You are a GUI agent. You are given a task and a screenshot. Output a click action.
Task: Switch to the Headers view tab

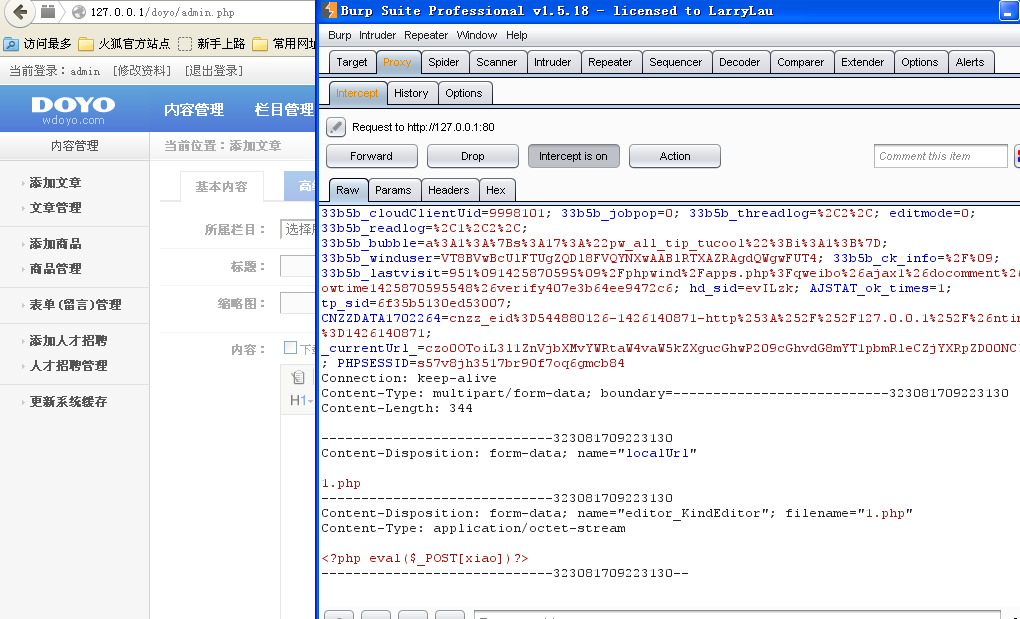pos(448,190)
